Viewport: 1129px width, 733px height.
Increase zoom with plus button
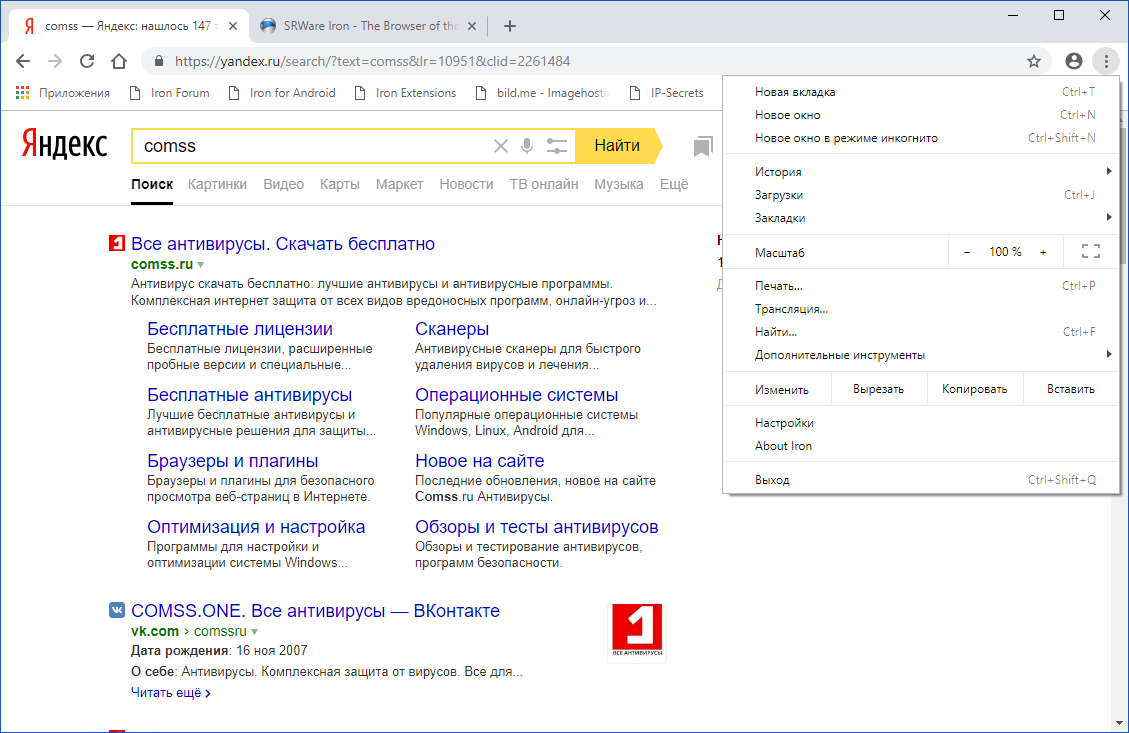pos(1043,252)
